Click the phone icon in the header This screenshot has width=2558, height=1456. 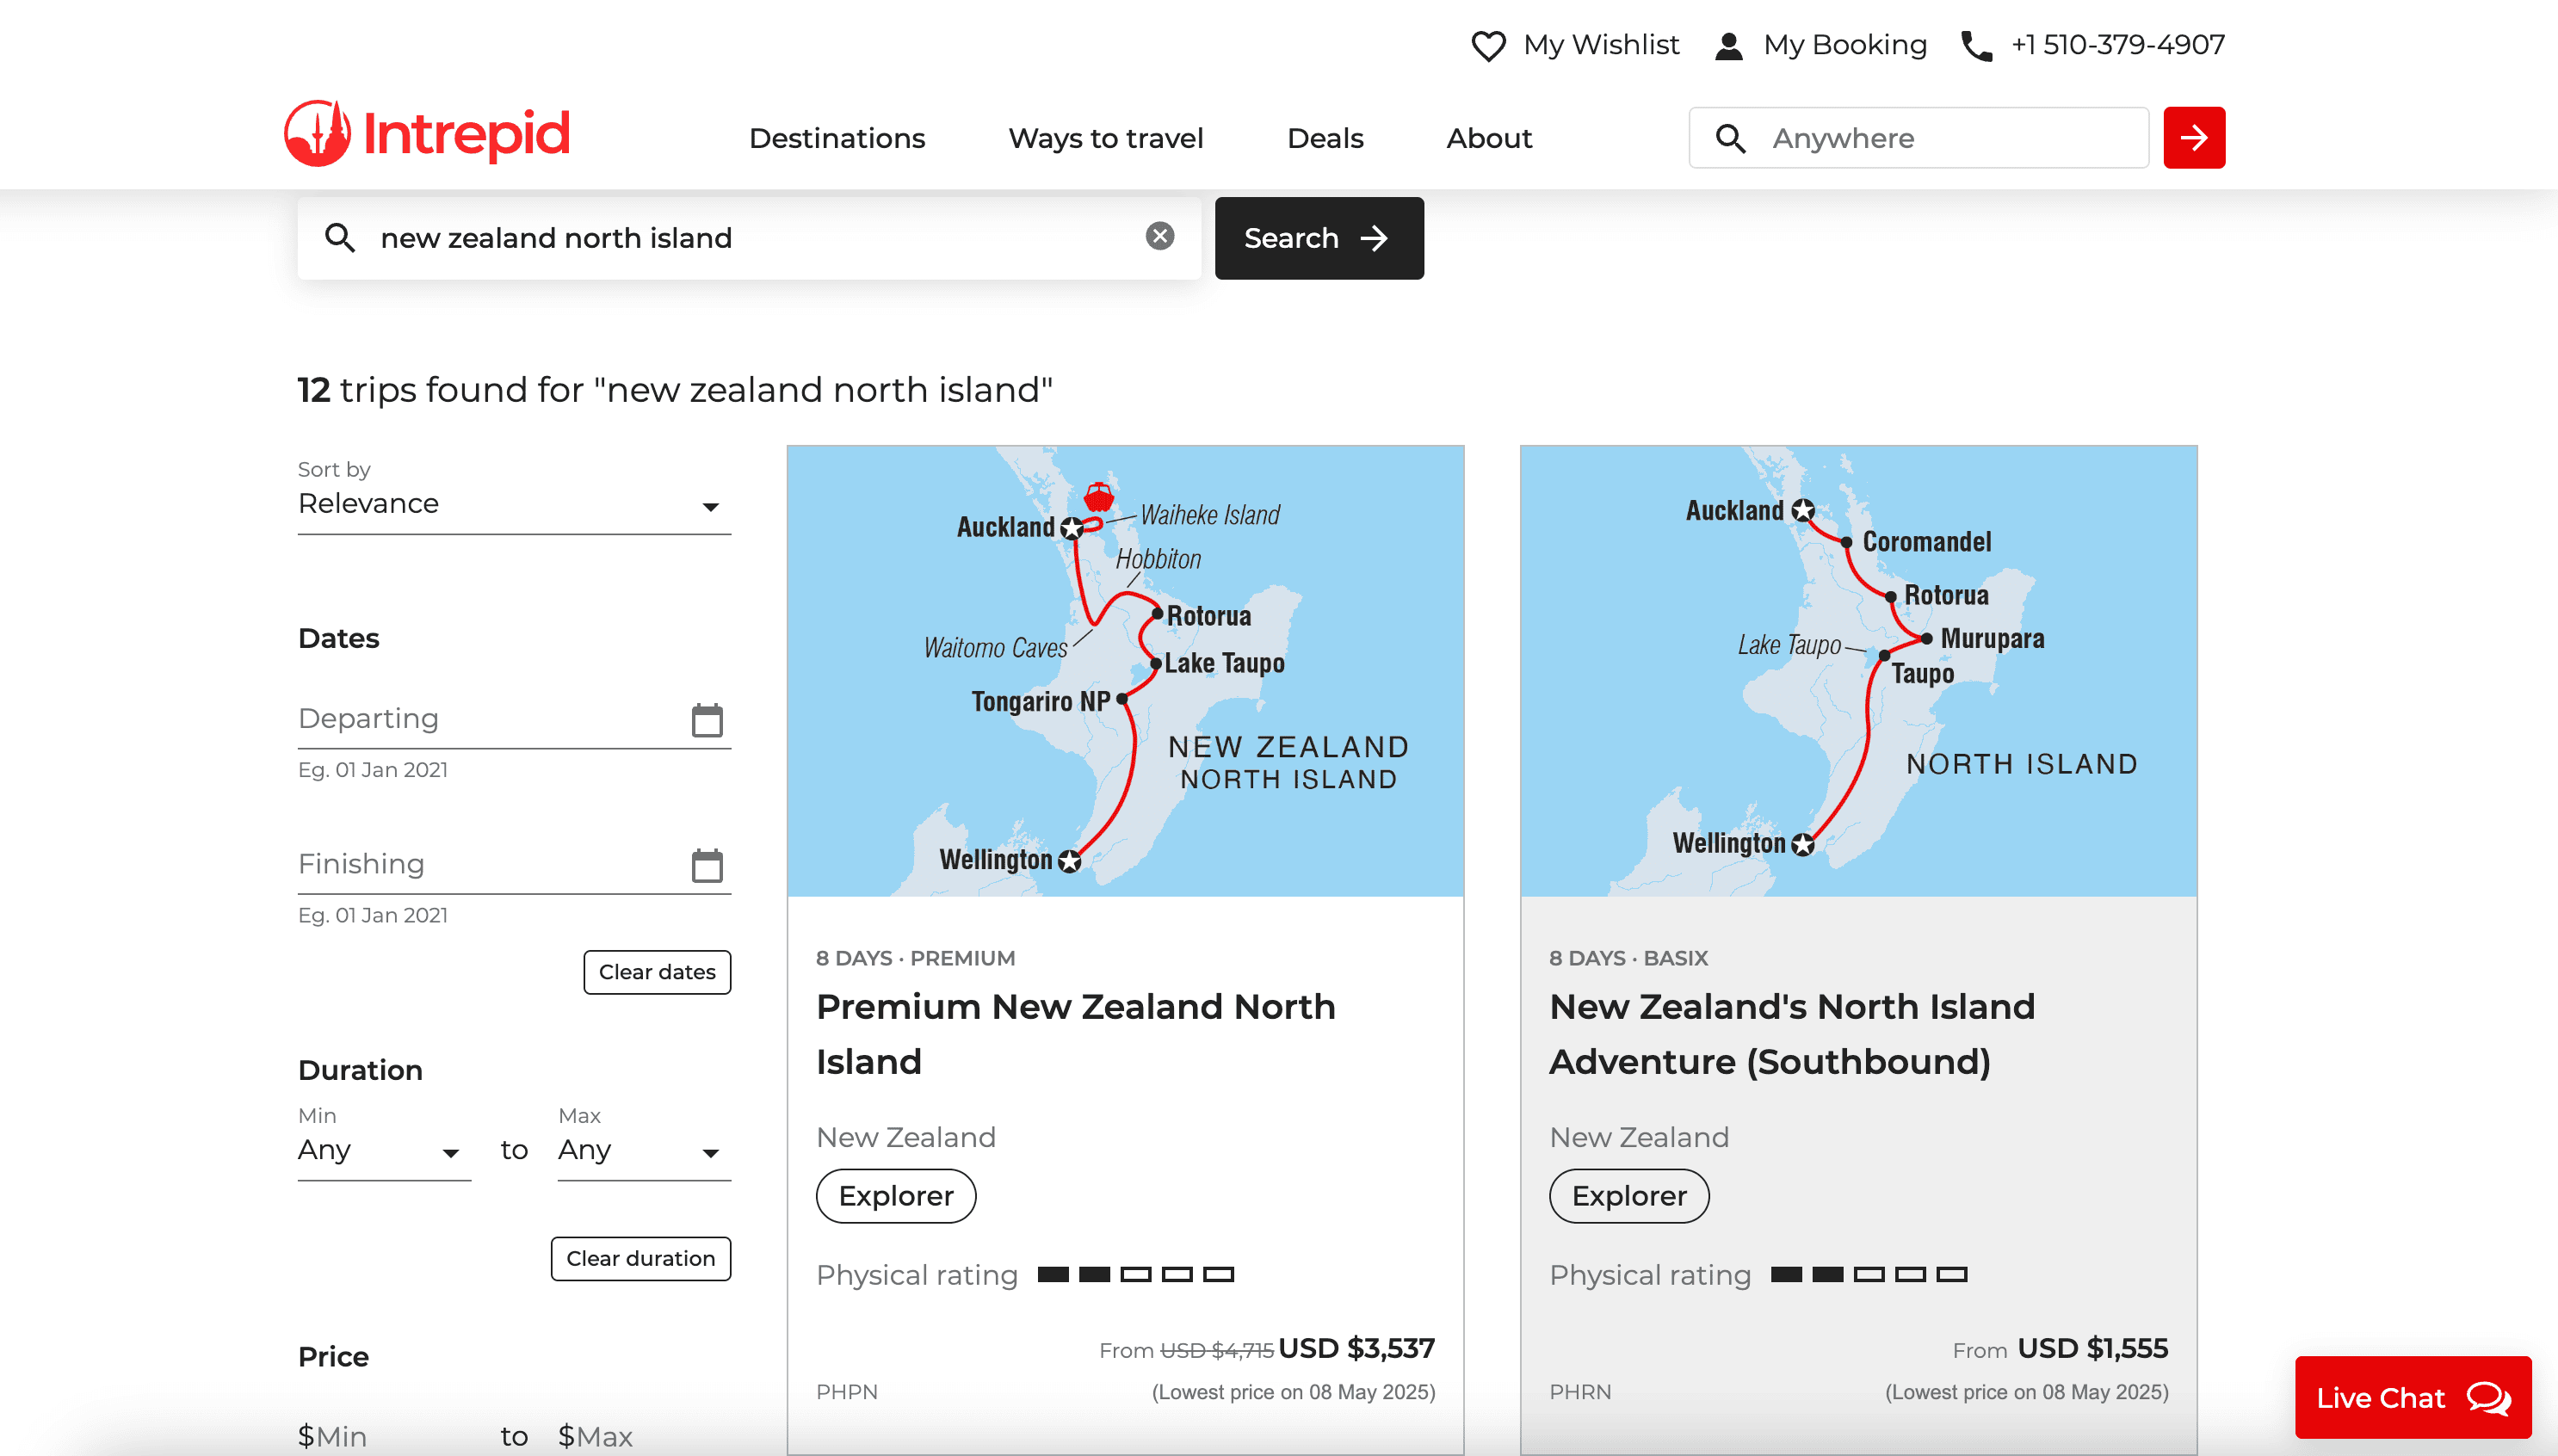[1977, 44]
